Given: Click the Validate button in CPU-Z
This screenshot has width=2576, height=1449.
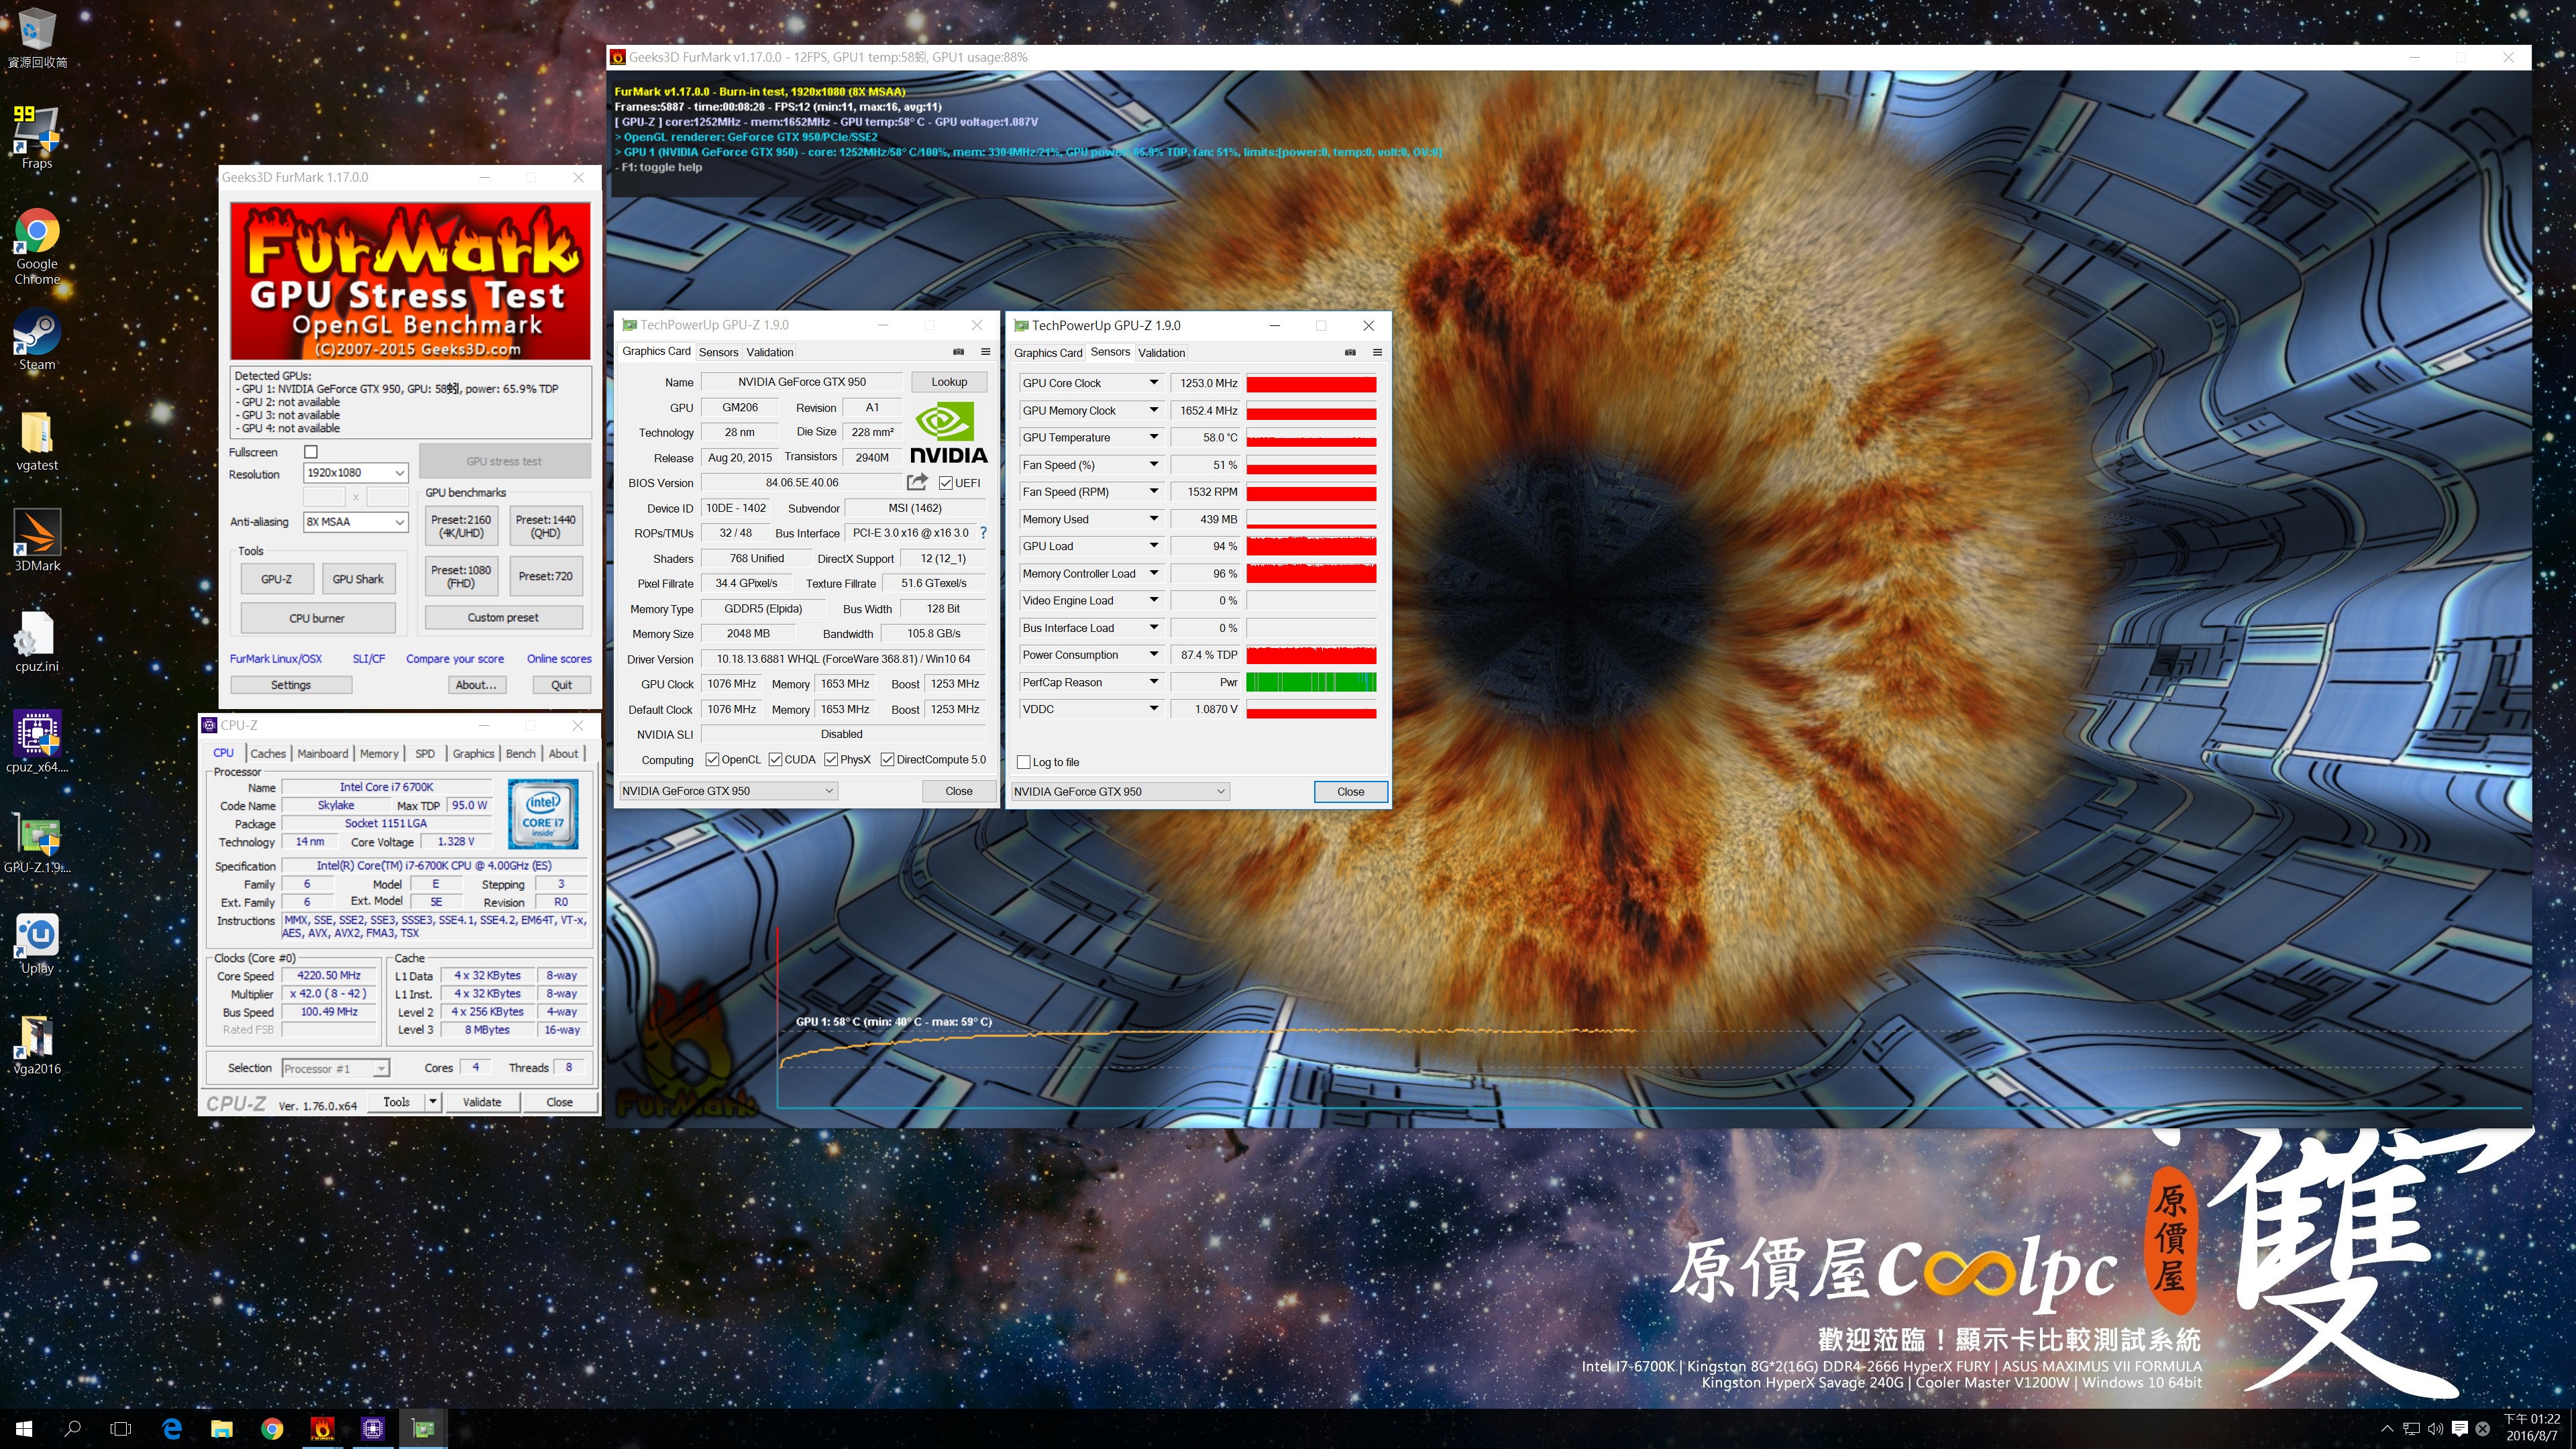Looking at the screenshot, I should click(482, 1102).
